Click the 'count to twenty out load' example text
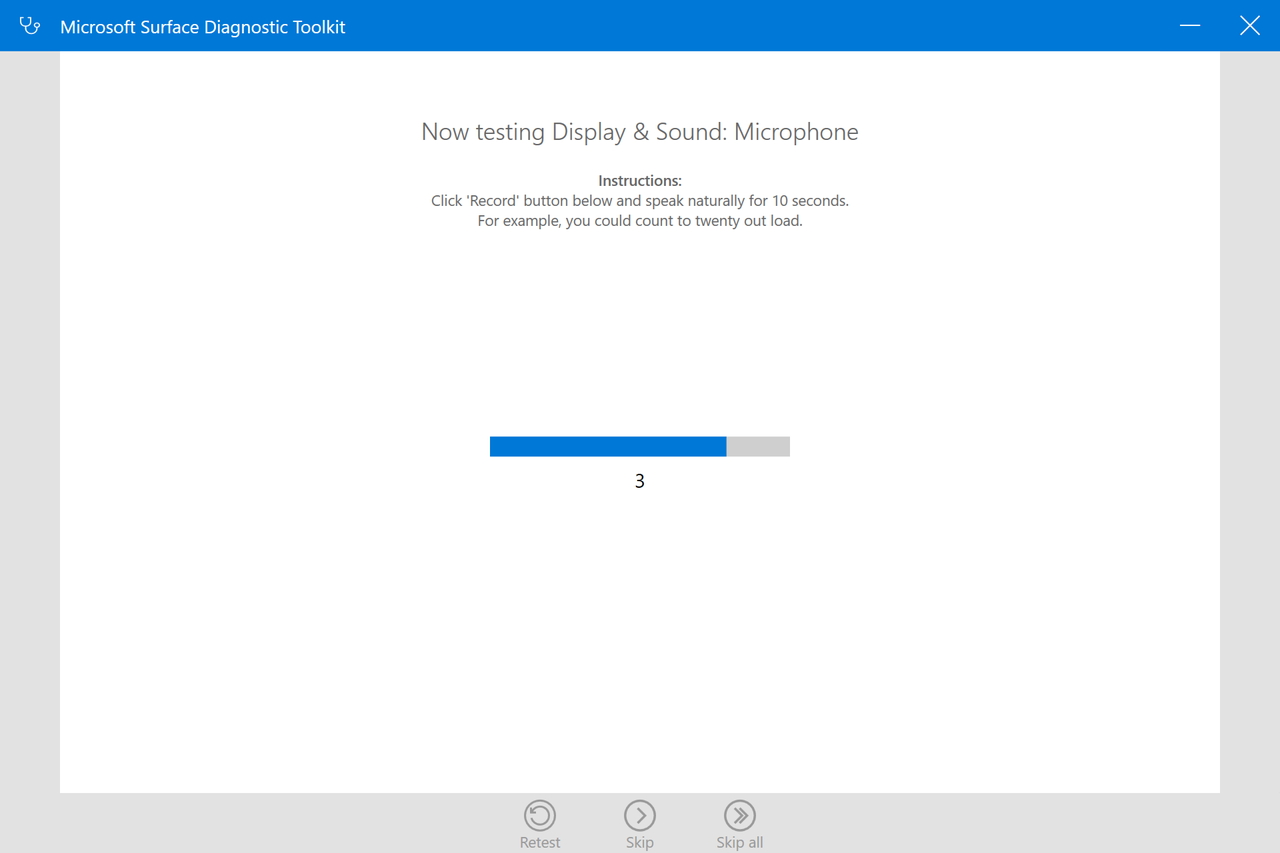1280x853 pixels. [x=640, y=221]
